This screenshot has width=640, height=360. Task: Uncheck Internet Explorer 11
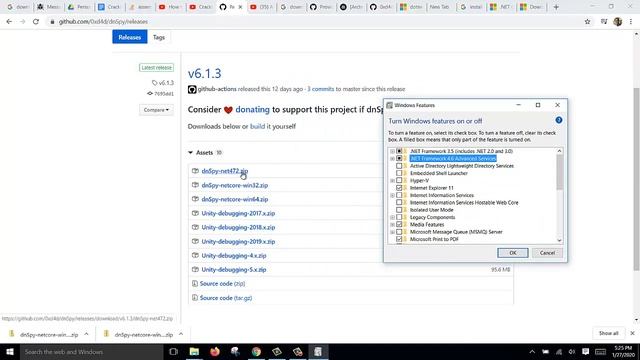point(399,188)
